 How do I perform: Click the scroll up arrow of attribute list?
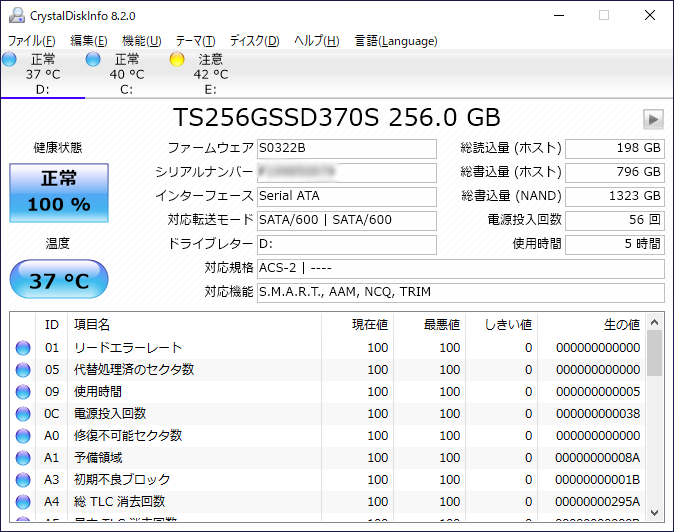click(x=654, y=322)
